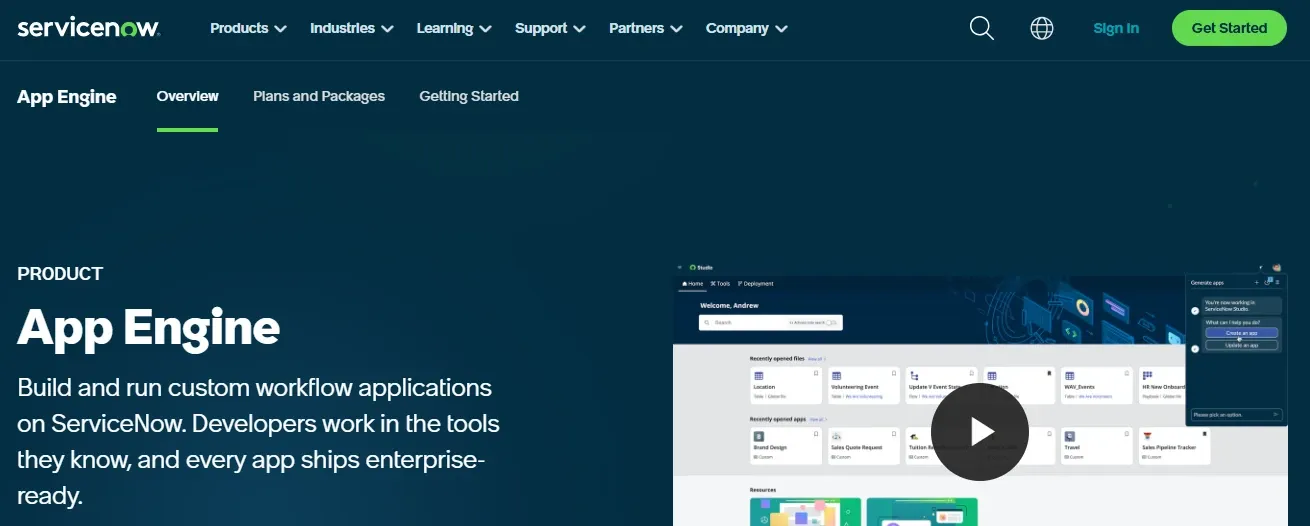Click the ServiceNow logo
This screenshot has width=1310, height=526.
tap(88, 28)
